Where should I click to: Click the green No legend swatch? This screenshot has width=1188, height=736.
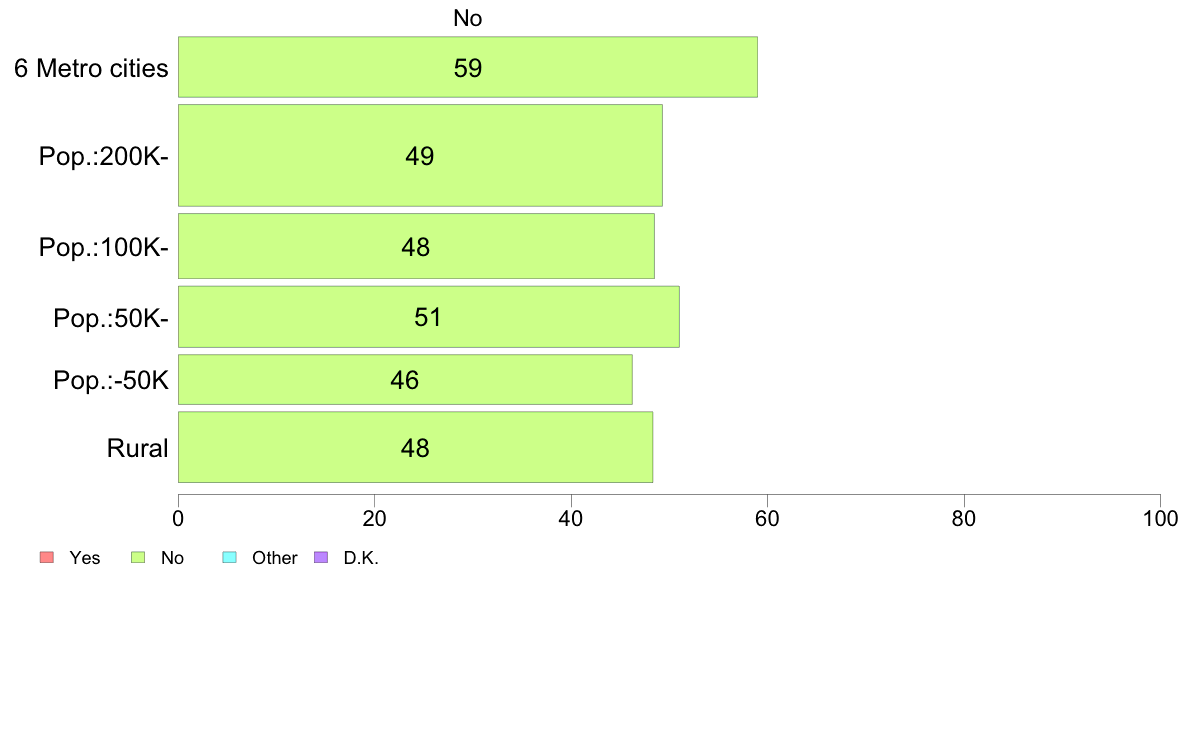click(x=138, y=557)
